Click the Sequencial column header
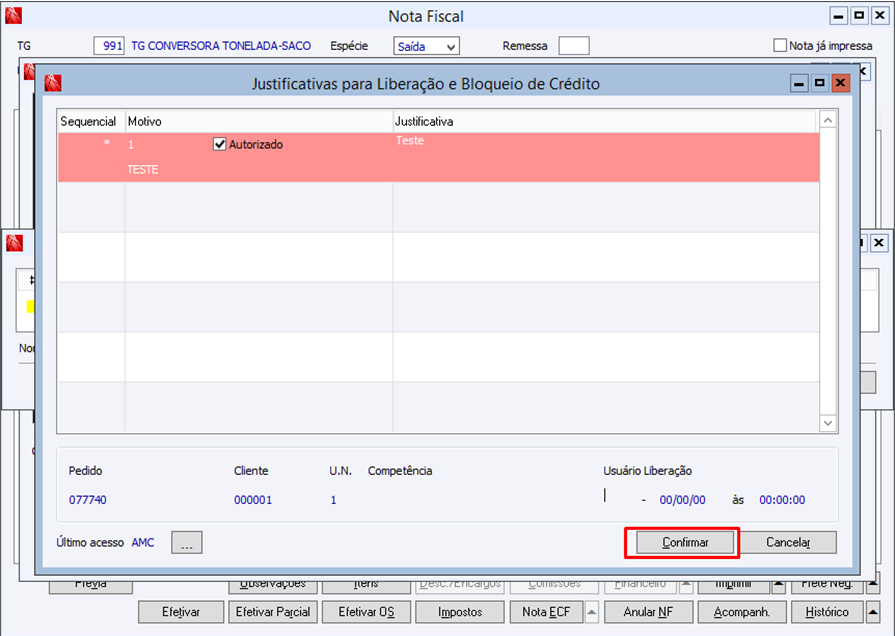895x636 pixels. click(91, 122)
